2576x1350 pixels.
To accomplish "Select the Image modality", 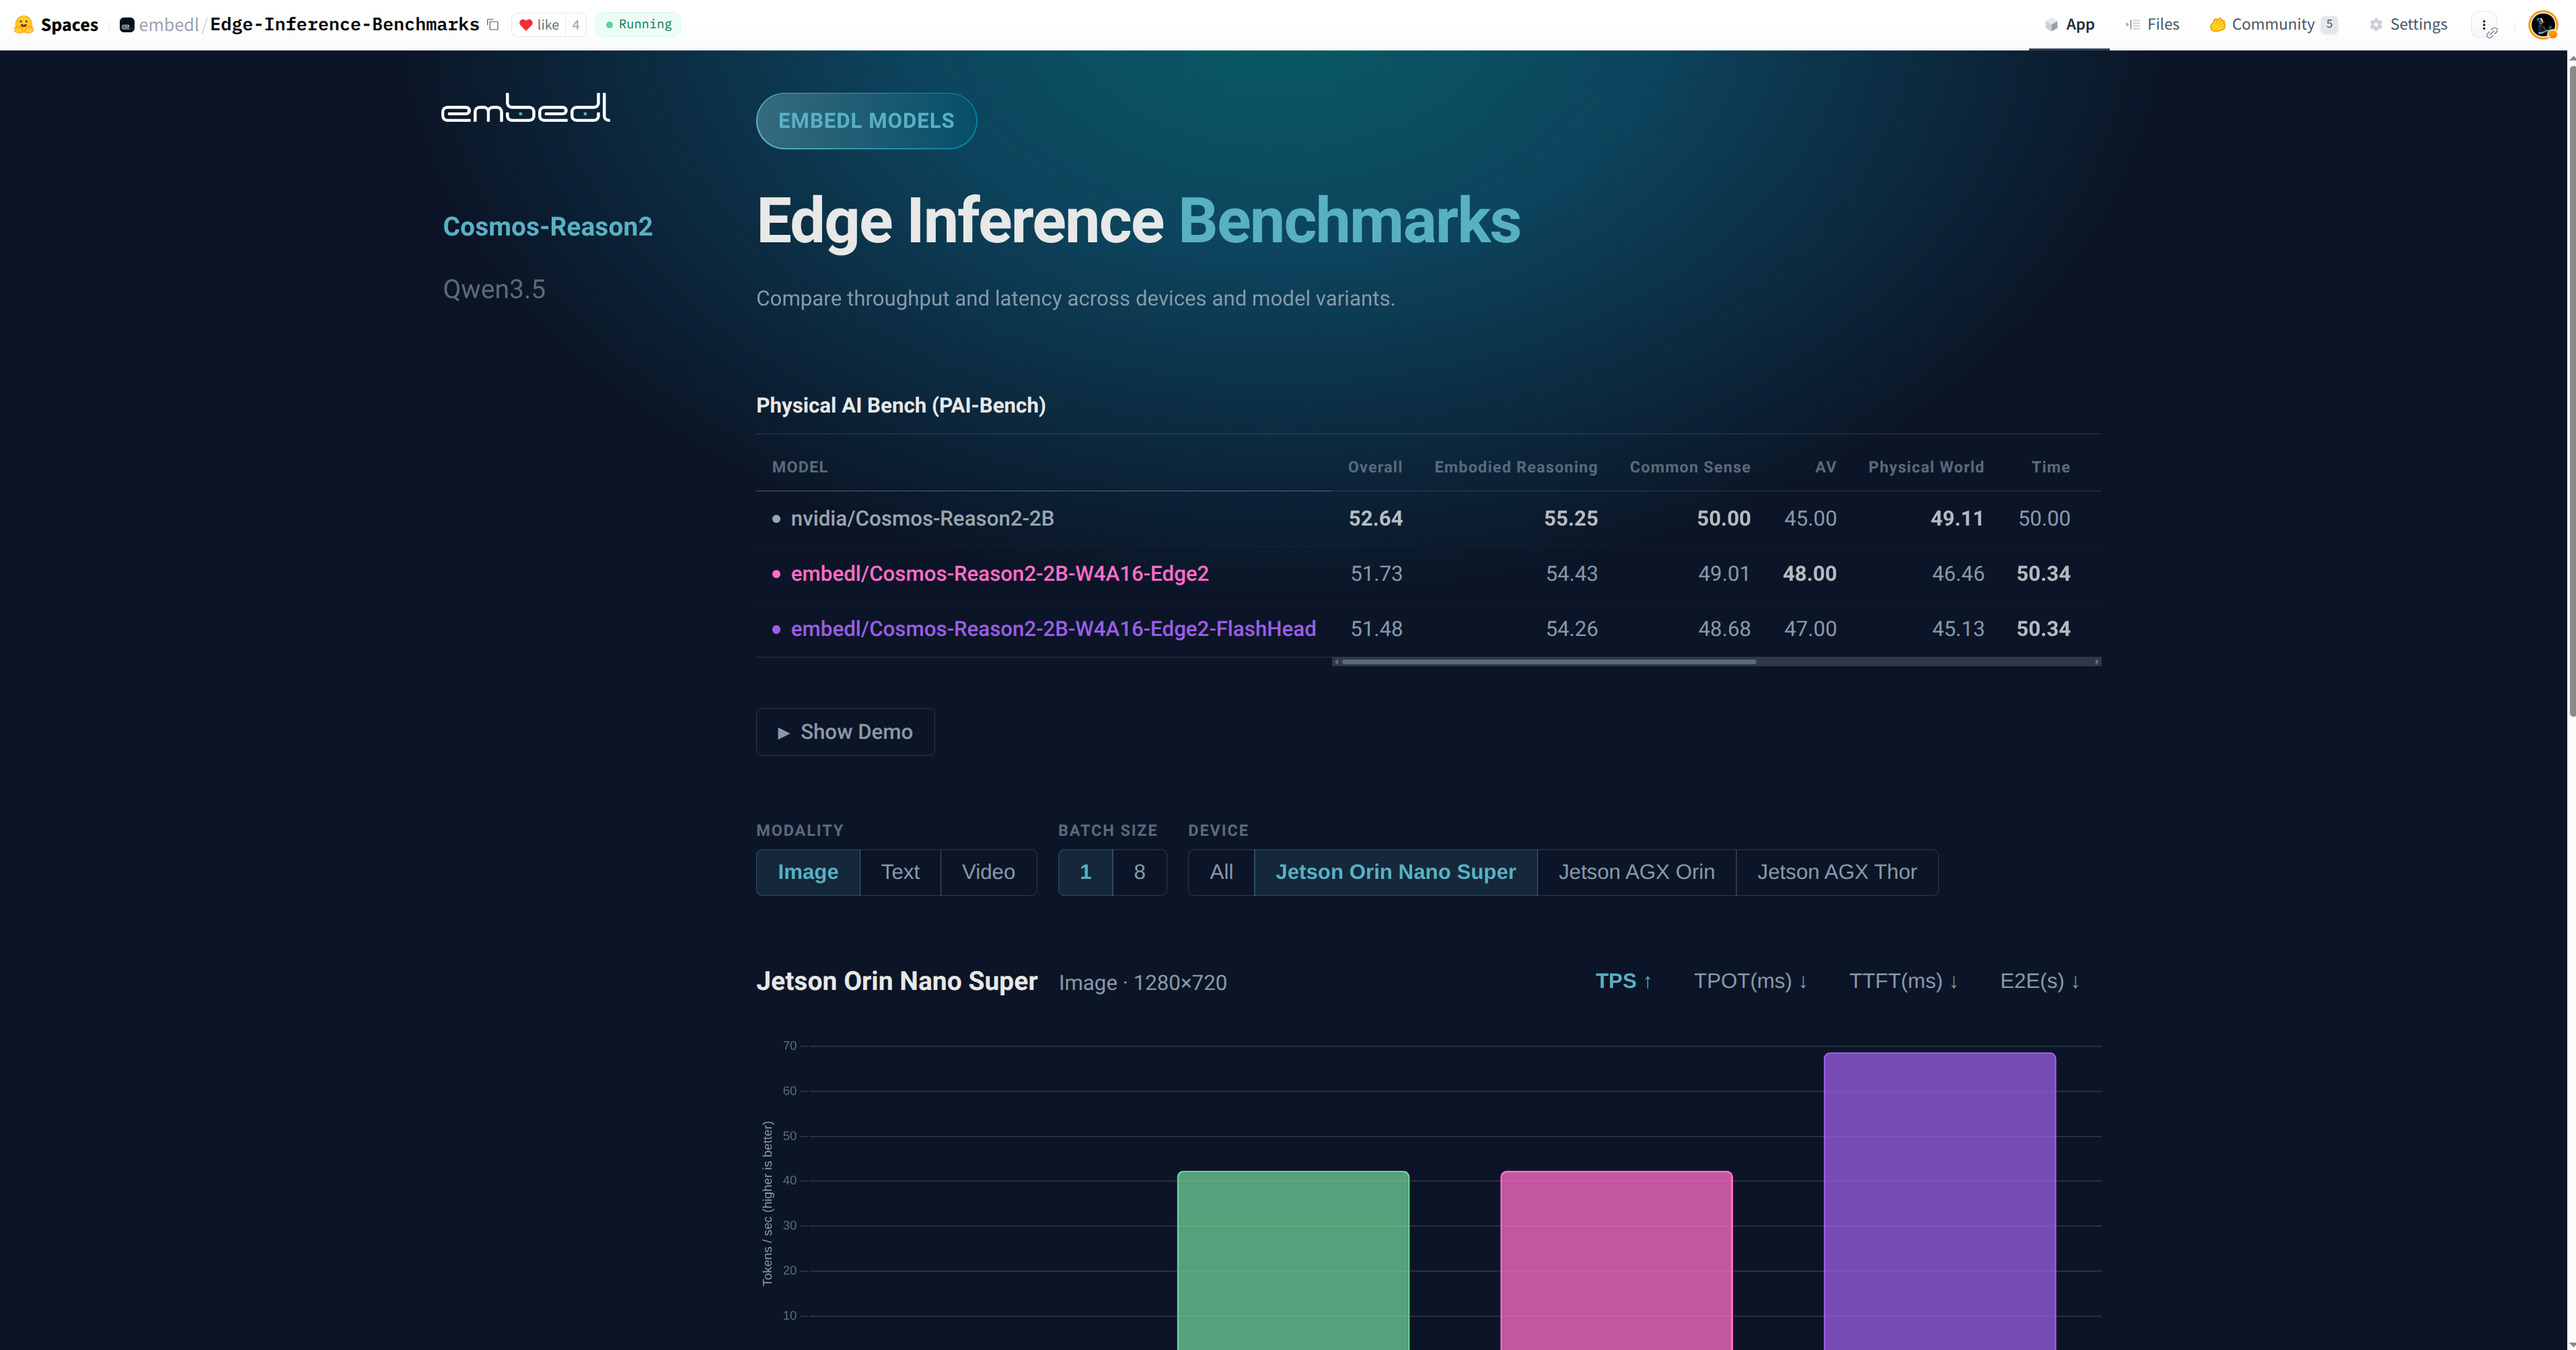I will click(808, 872).
